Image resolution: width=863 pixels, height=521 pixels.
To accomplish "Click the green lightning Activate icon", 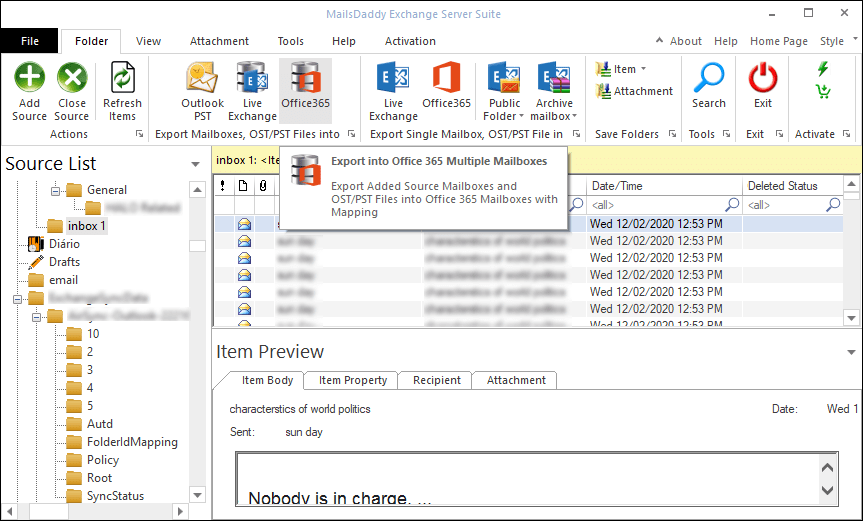I will 823,69.
